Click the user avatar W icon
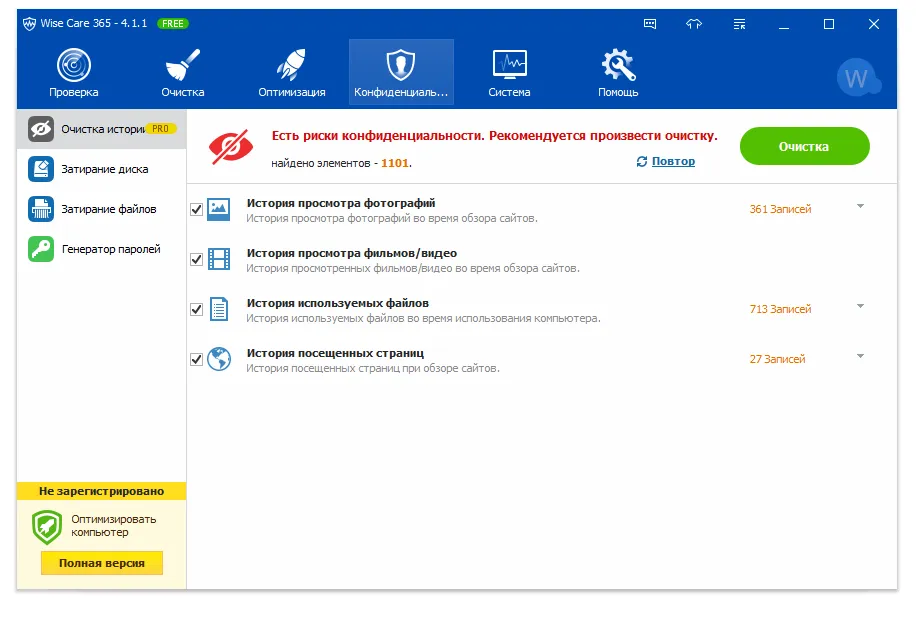919x617 pixels. [x=859, y=77]
